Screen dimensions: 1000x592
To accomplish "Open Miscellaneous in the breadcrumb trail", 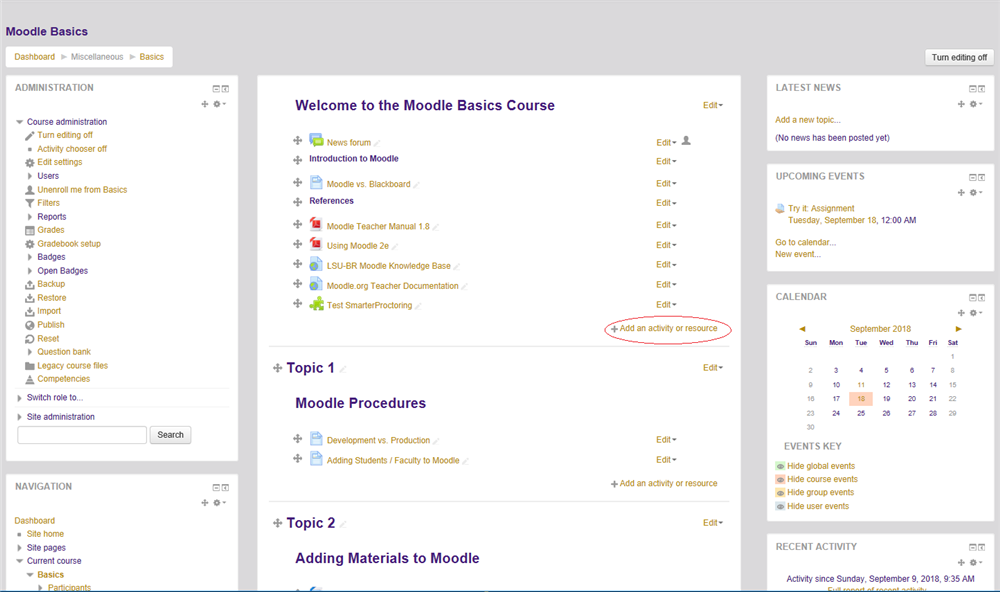I will [x=97, y=57].
